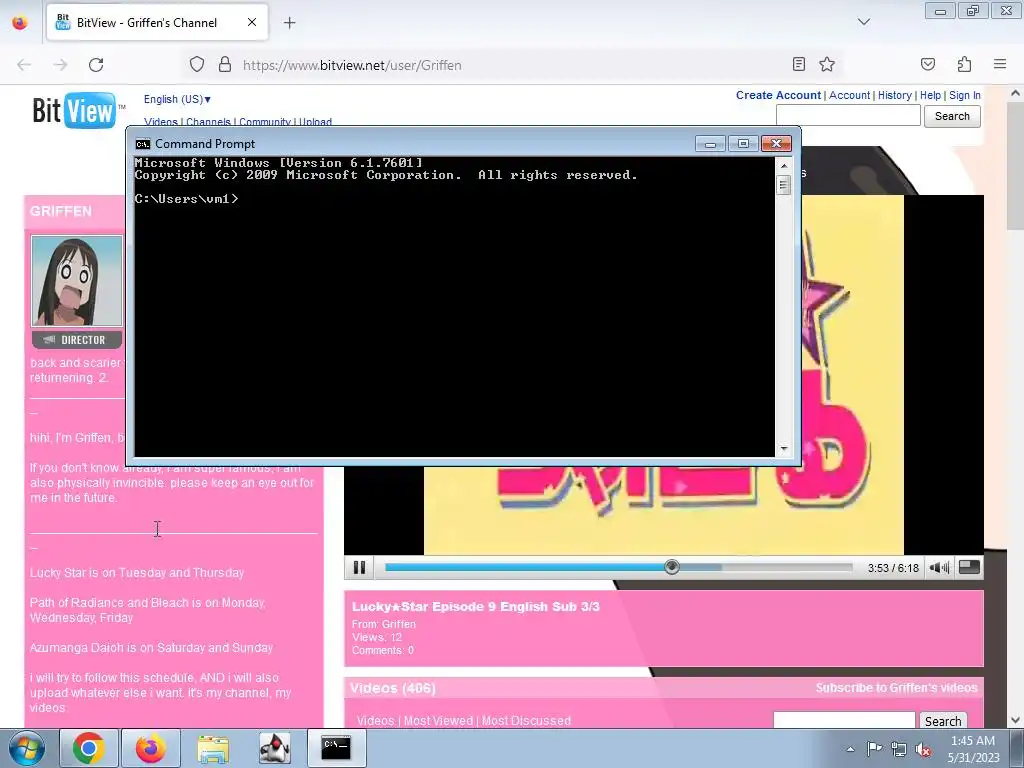This screenshot has width=1024, height=768.
Task: Click the Firefox icon left of the tab strip
Action: pos(20,22)
